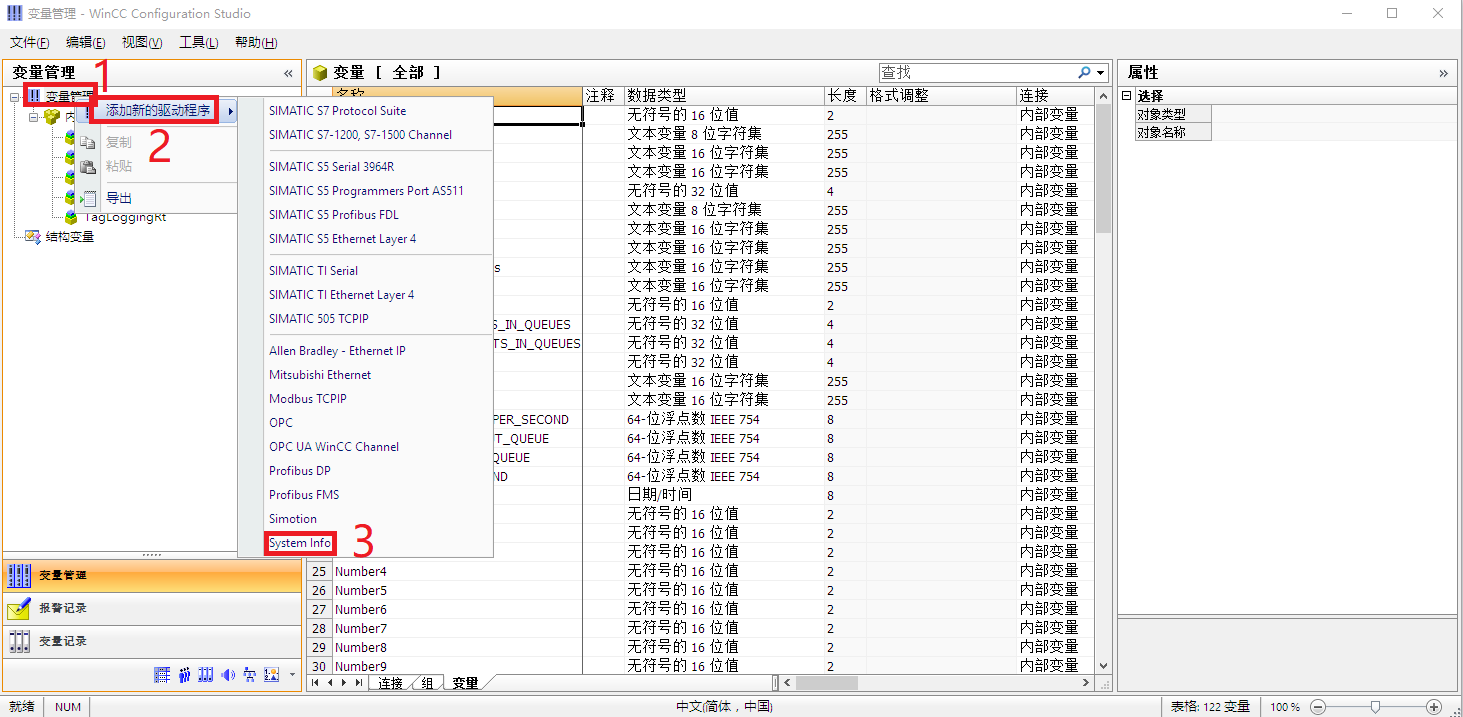1463x717 pixels.
Task: Select the Number9 table cell
Action: [457, 666]
